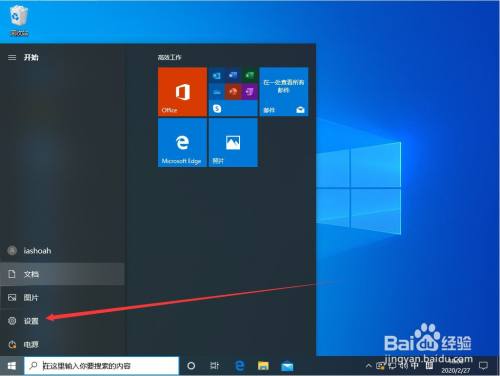Image resolution: width=500 pixels, height=376 pixels.
Task: Click into the taskbar search box
Action: pyautogui.click(x=101, y=366)
